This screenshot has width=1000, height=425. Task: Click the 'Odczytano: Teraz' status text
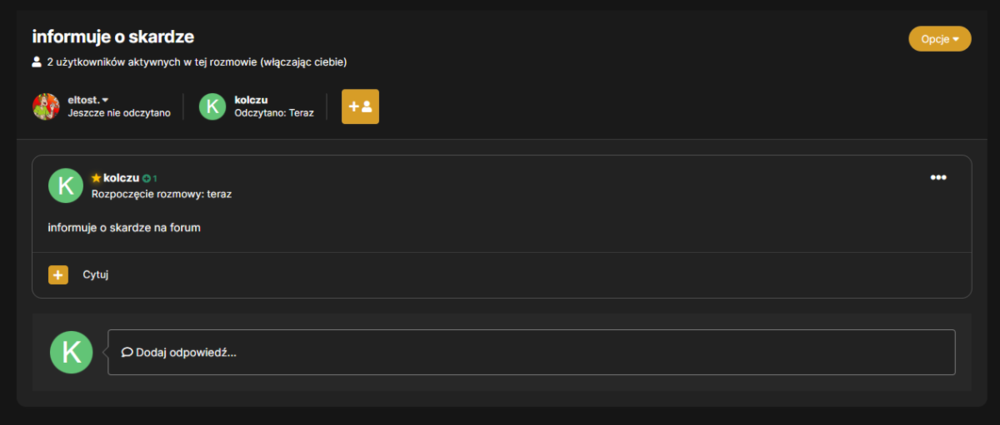point(274,113)
